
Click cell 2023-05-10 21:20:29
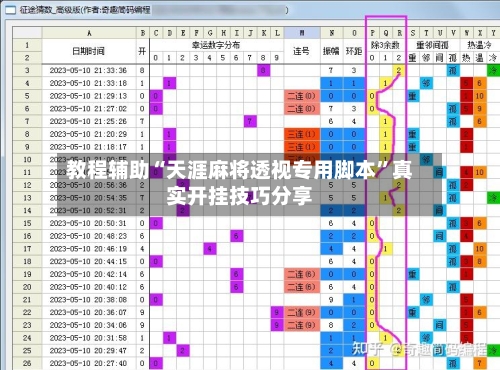point(89,134)
